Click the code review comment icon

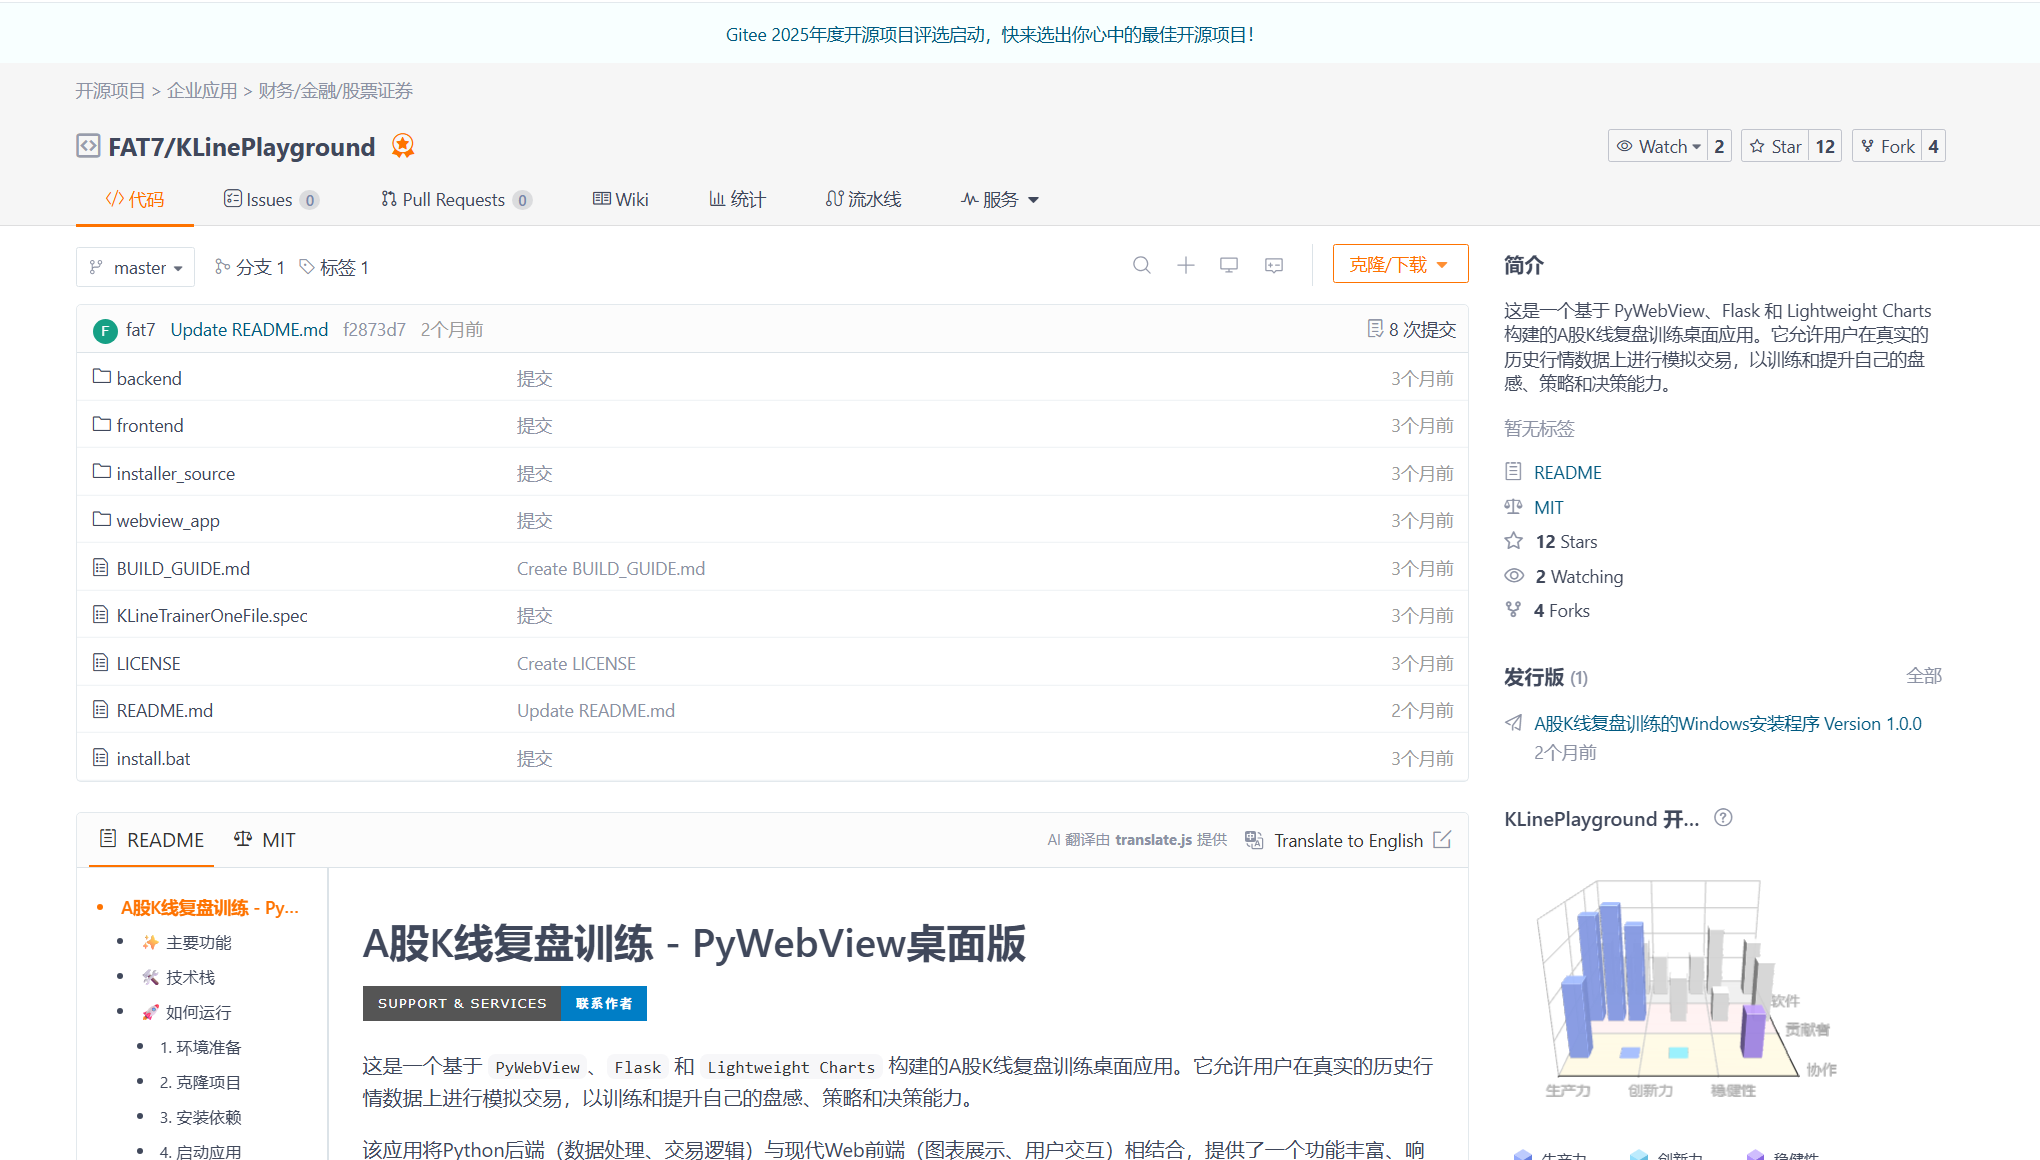(1273, 265)
